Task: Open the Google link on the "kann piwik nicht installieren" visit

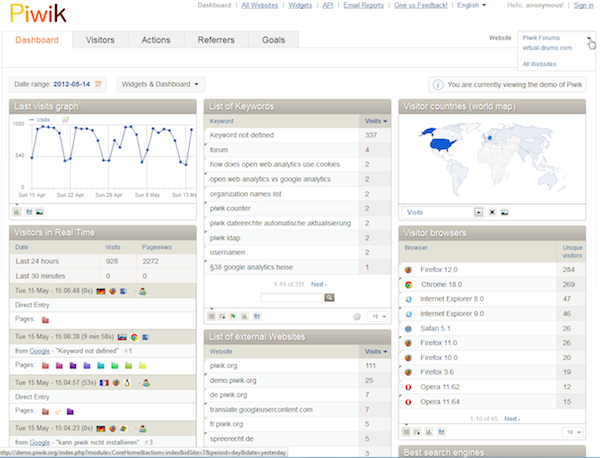Action: pos(39,442)
